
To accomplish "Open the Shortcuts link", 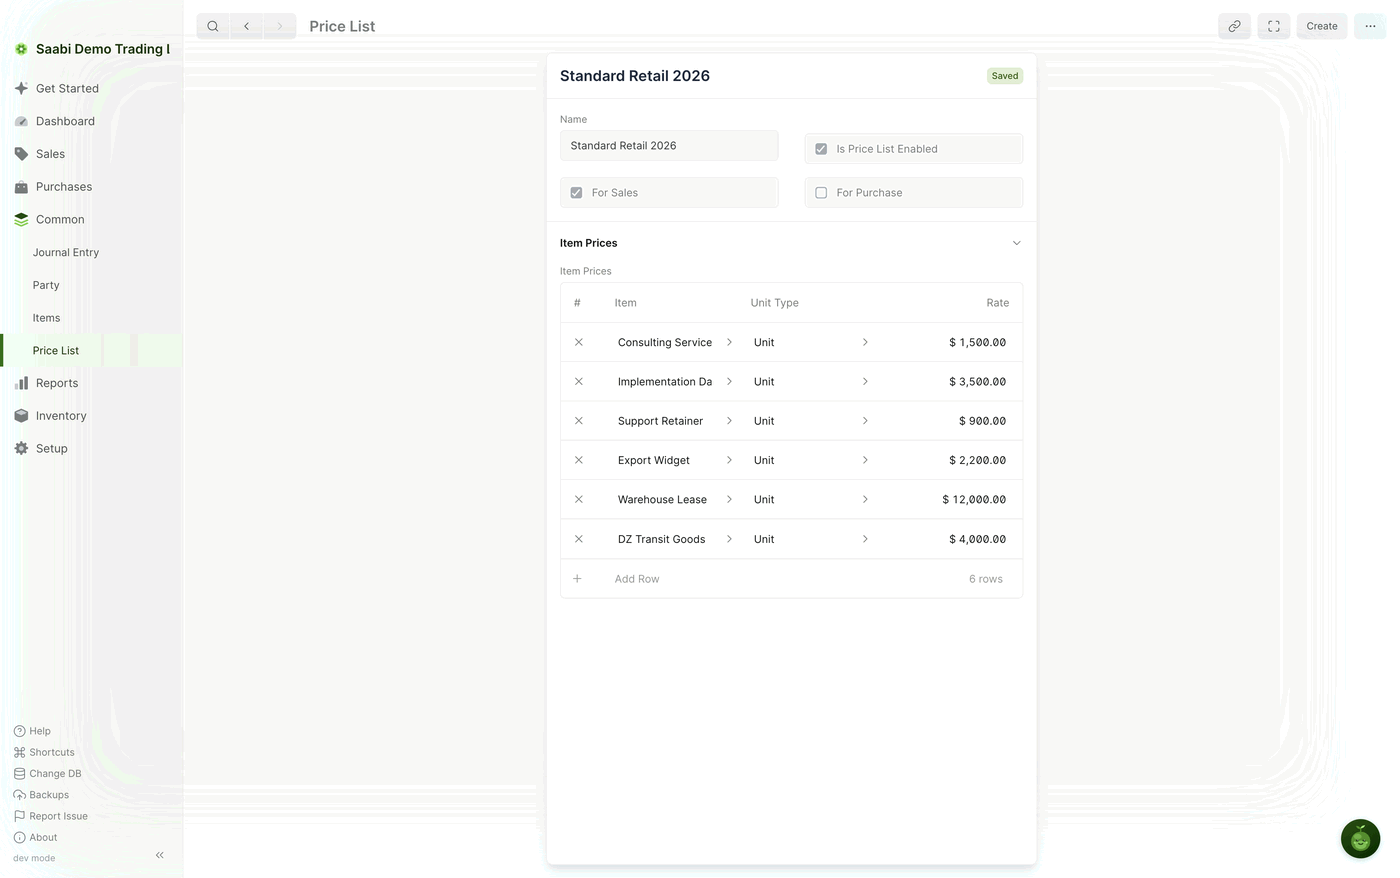I will point(44,752).
